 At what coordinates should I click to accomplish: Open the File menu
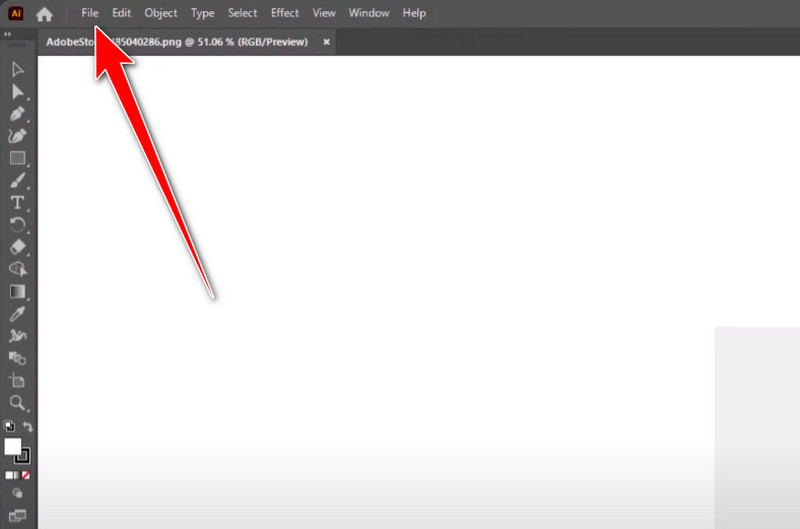click(x=90, y=13)
